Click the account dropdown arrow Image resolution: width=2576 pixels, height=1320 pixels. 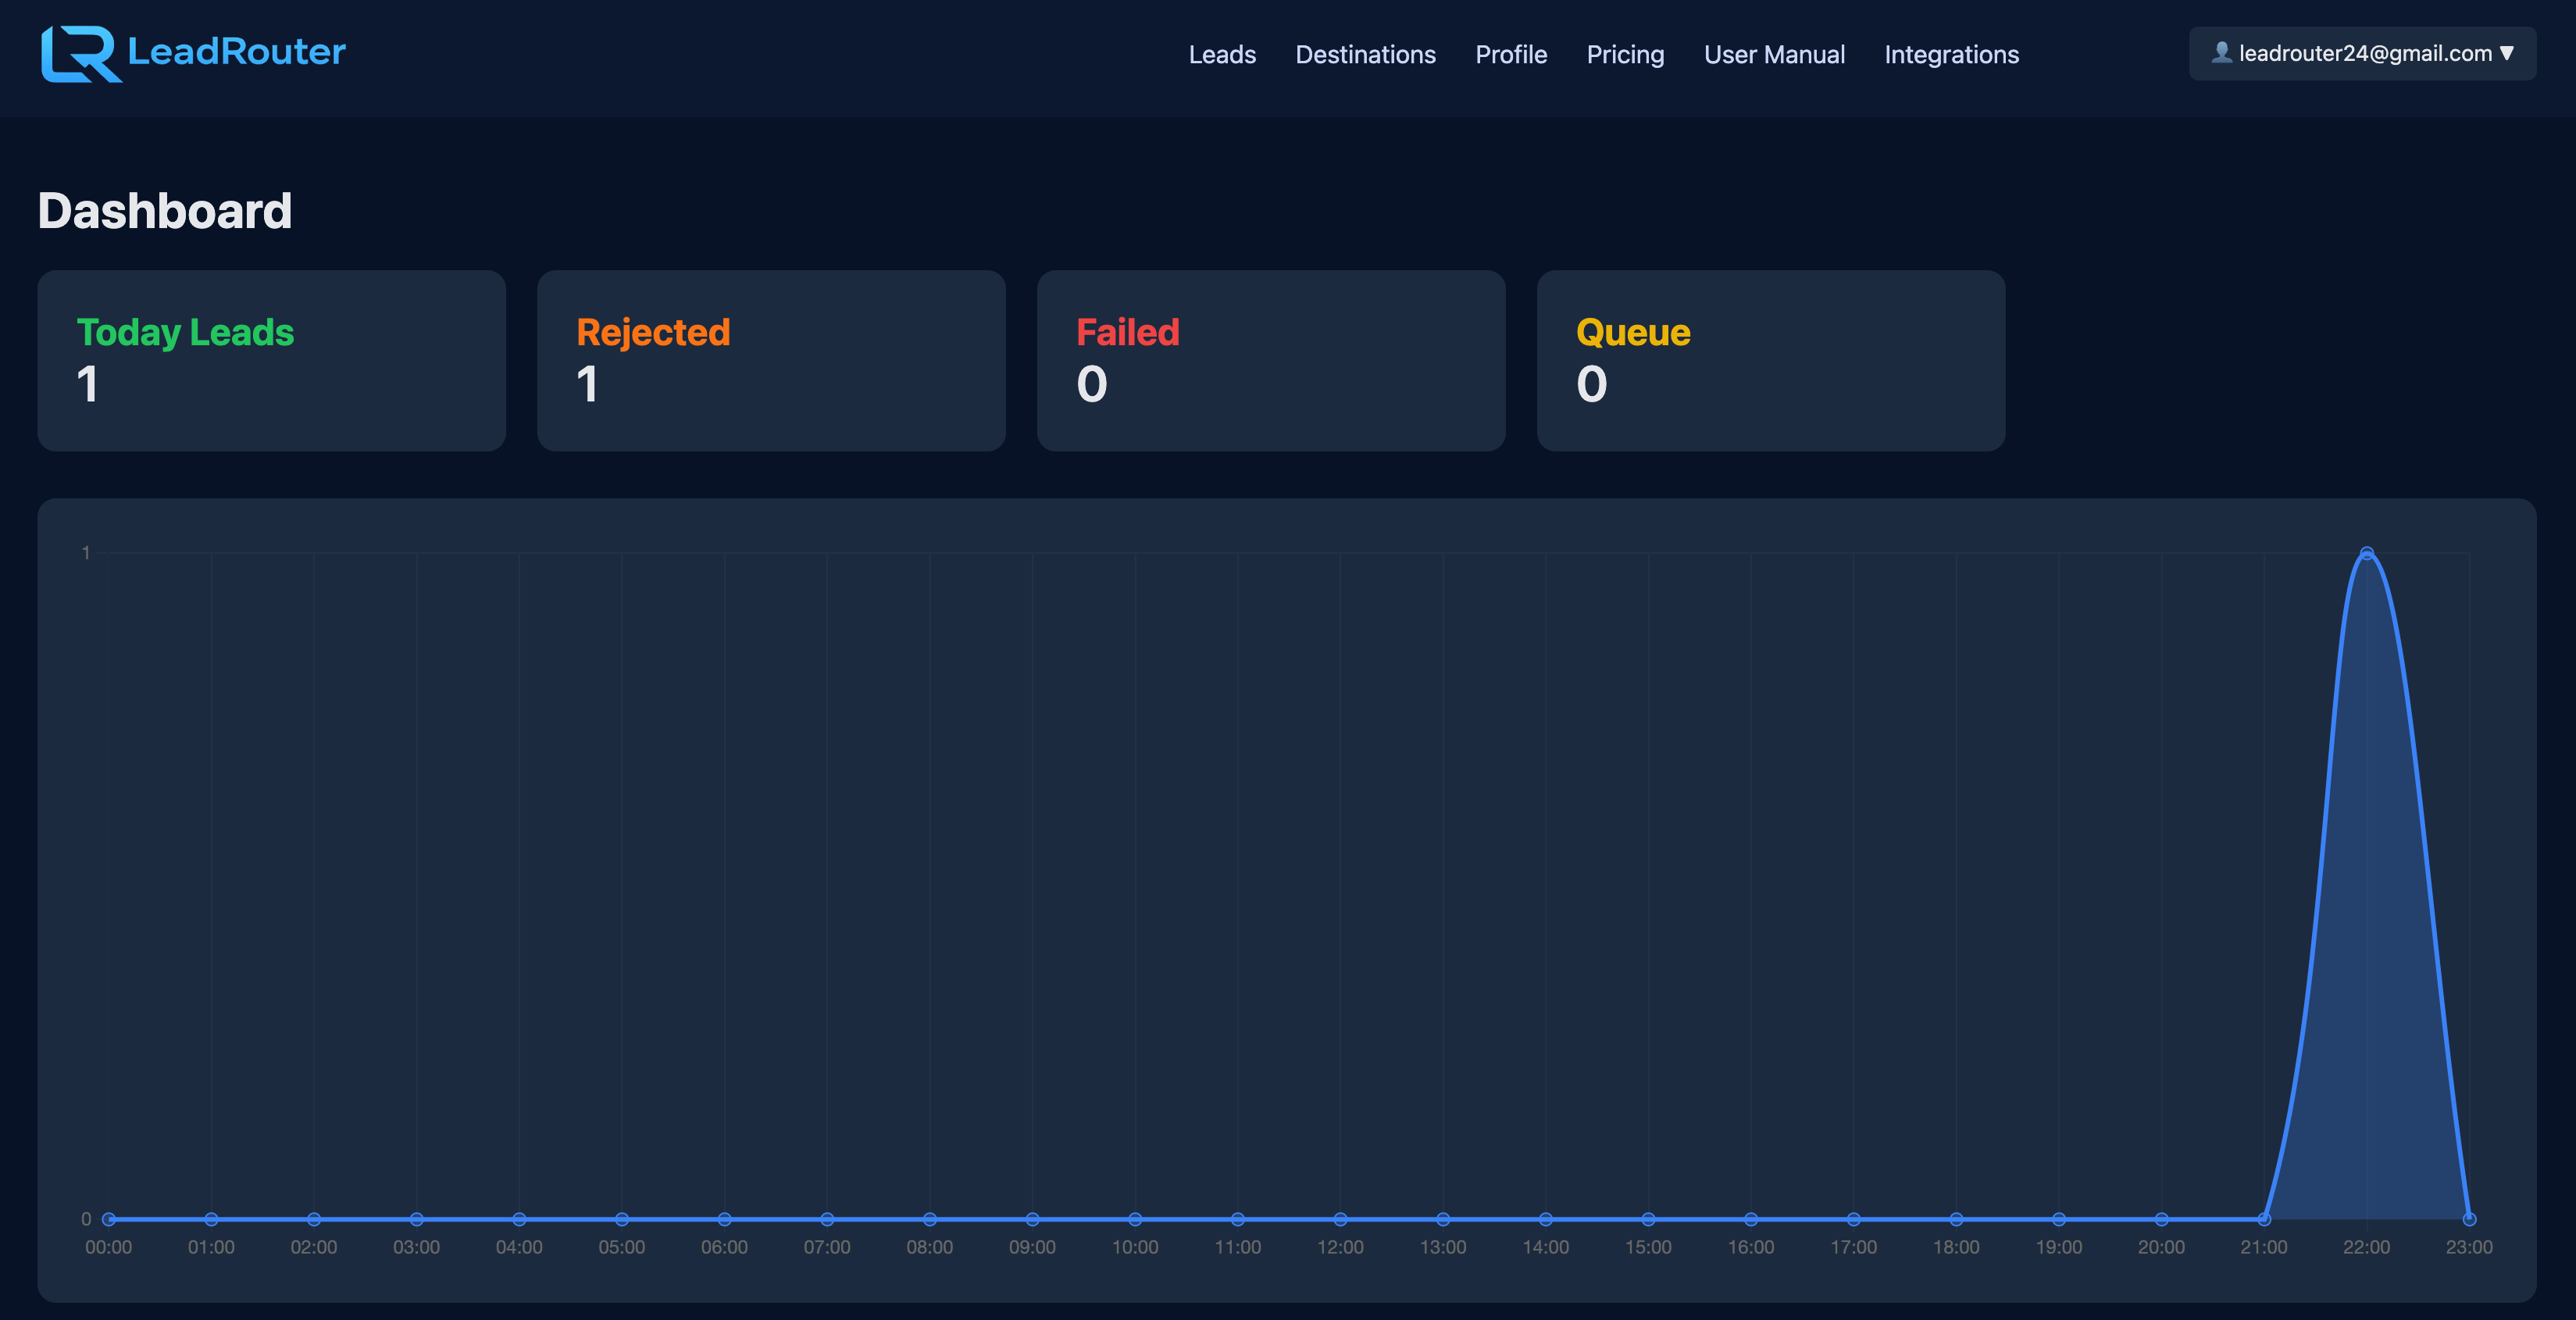coord(2506,53)
